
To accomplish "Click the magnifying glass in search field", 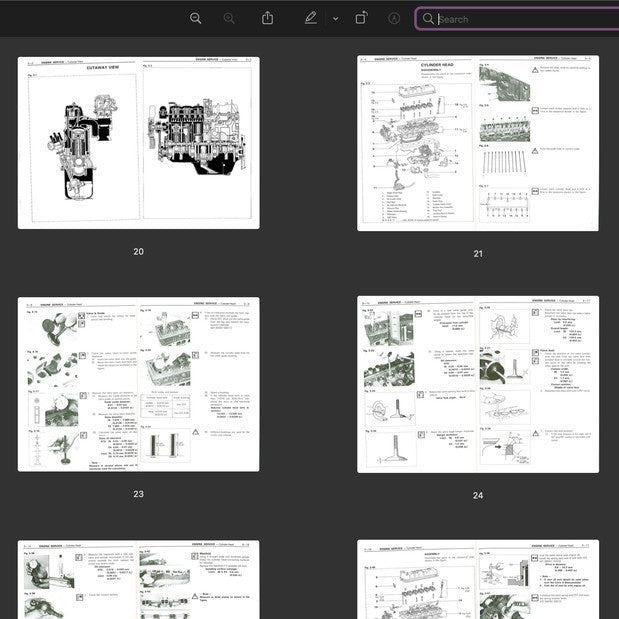I will point(428,19).
